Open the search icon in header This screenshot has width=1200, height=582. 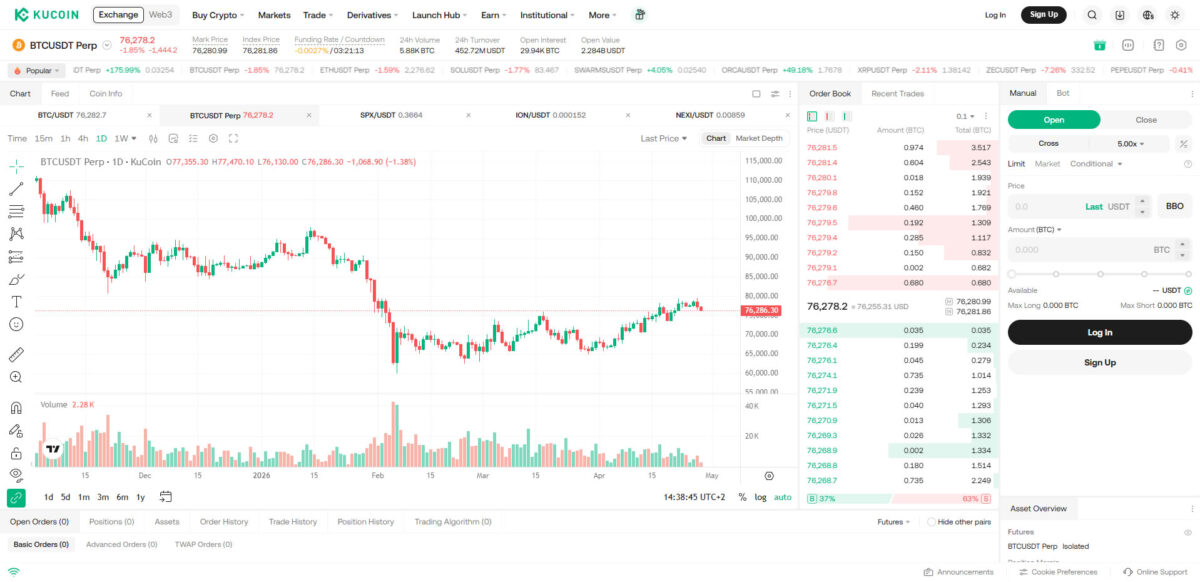click(1092, 15)
